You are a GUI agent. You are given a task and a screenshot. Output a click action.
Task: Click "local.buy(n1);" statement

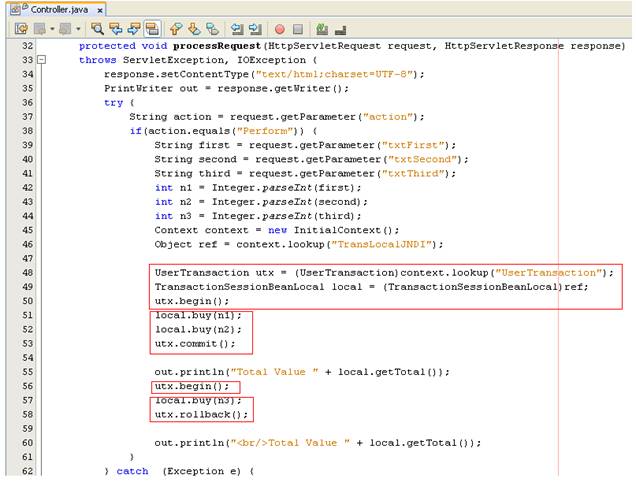pos(198,315)
